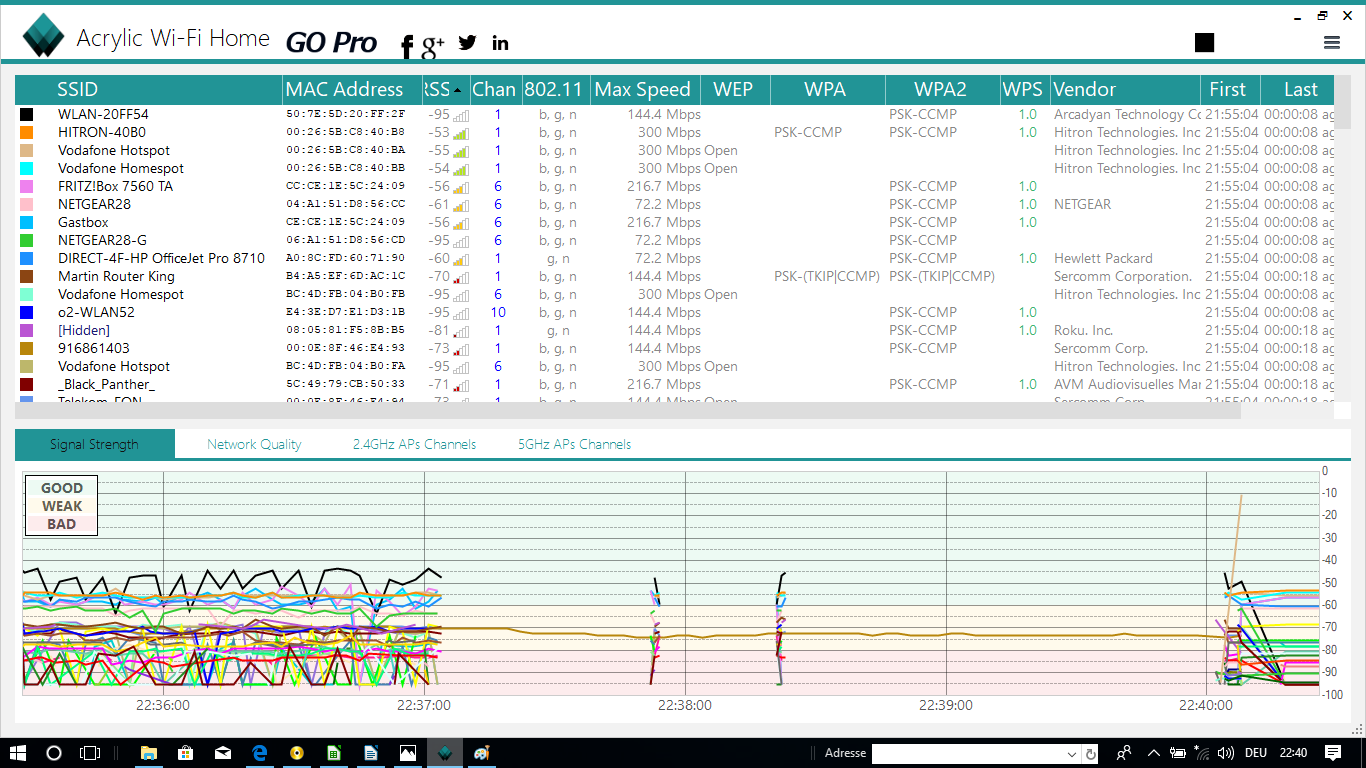
Task: Sort by the SSID column header
Action: pyautogui.click(x=149, y=90)
